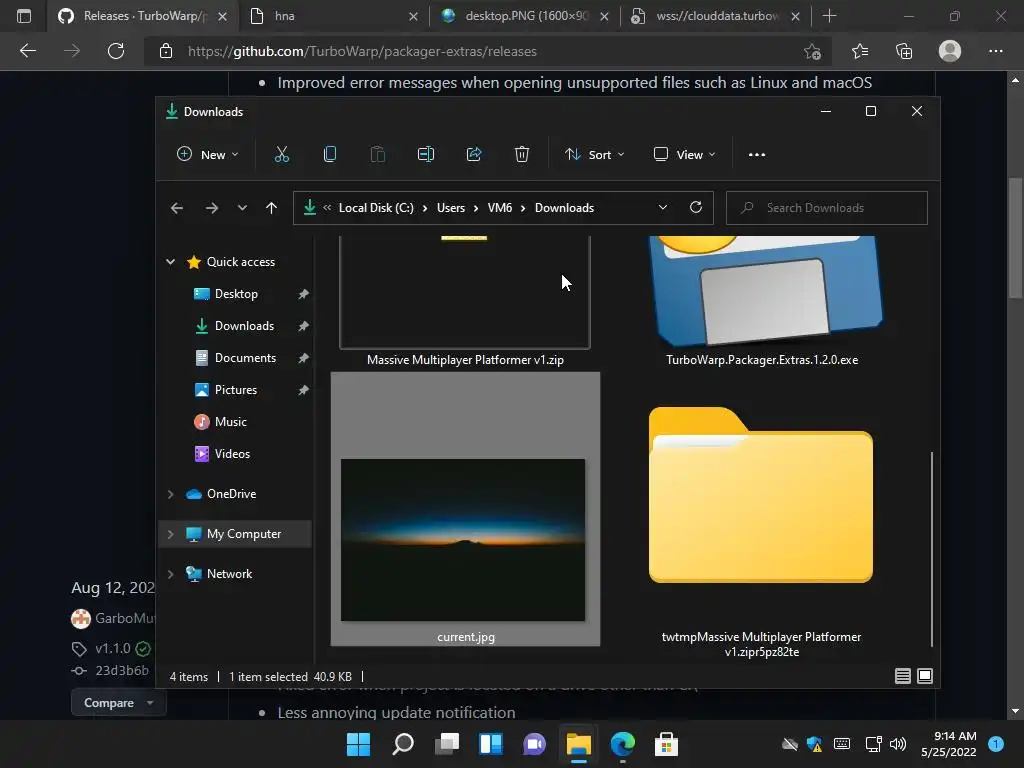Open the See more ellipsis menu in Explorer
This screenshot has width=1024, height=768.
(x=757, y=155)
